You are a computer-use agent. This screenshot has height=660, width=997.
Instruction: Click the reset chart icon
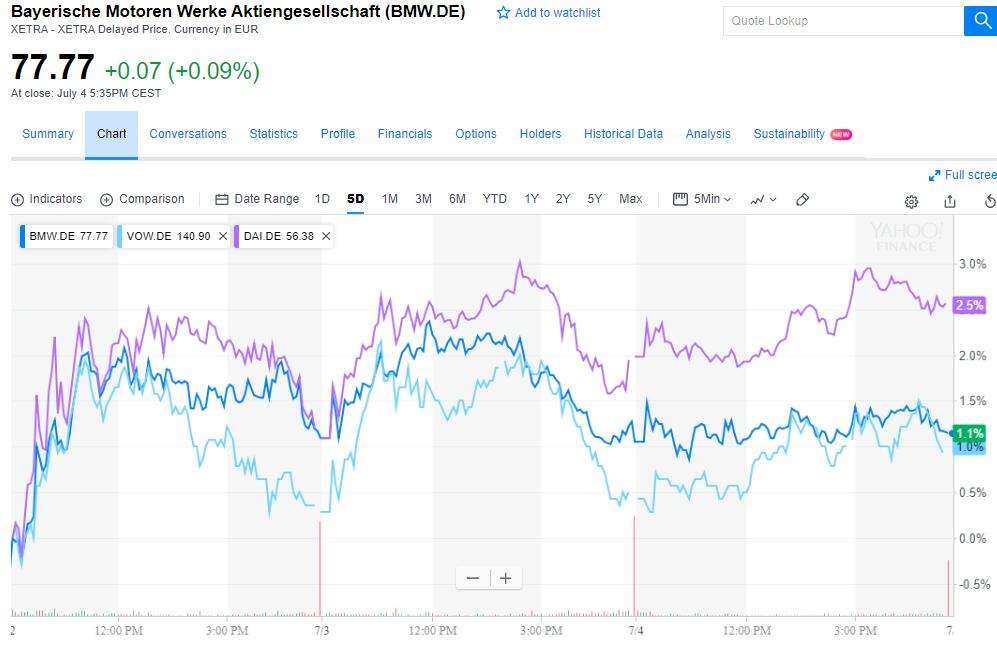coord(990,200)
